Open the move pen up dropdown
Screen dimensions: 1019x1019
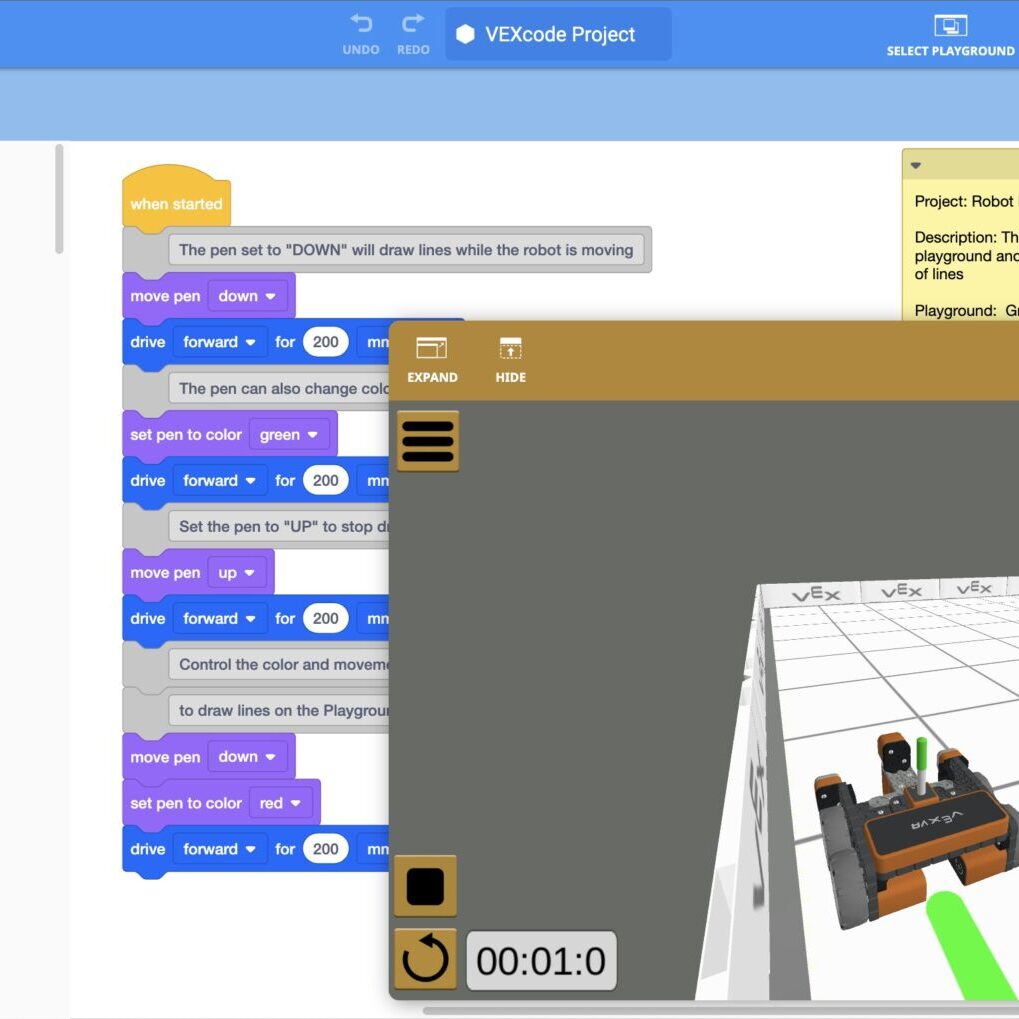pyautogui.click(x=237, y=573)
